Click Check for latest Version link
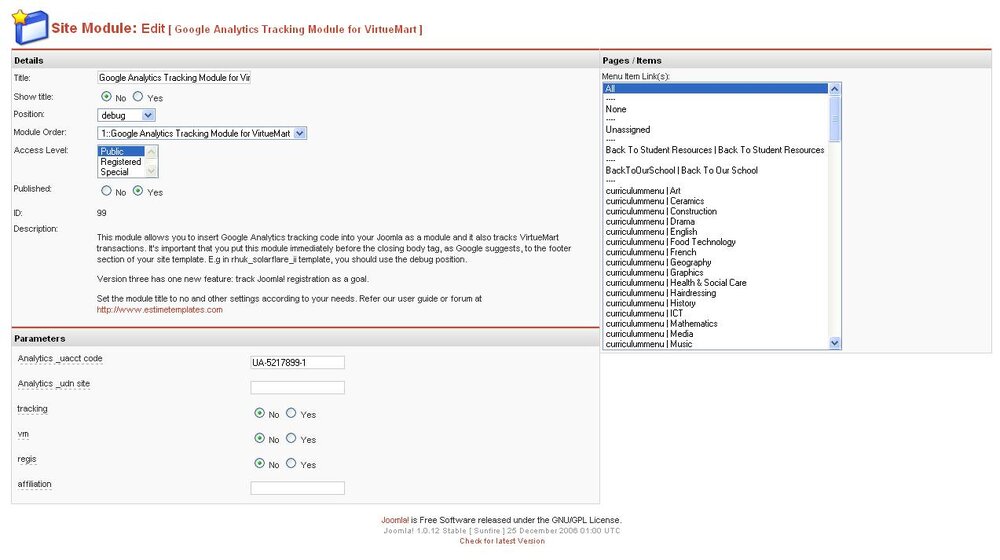The height and width of the screenshot is (560, 1000). click(x=502, y=541)
